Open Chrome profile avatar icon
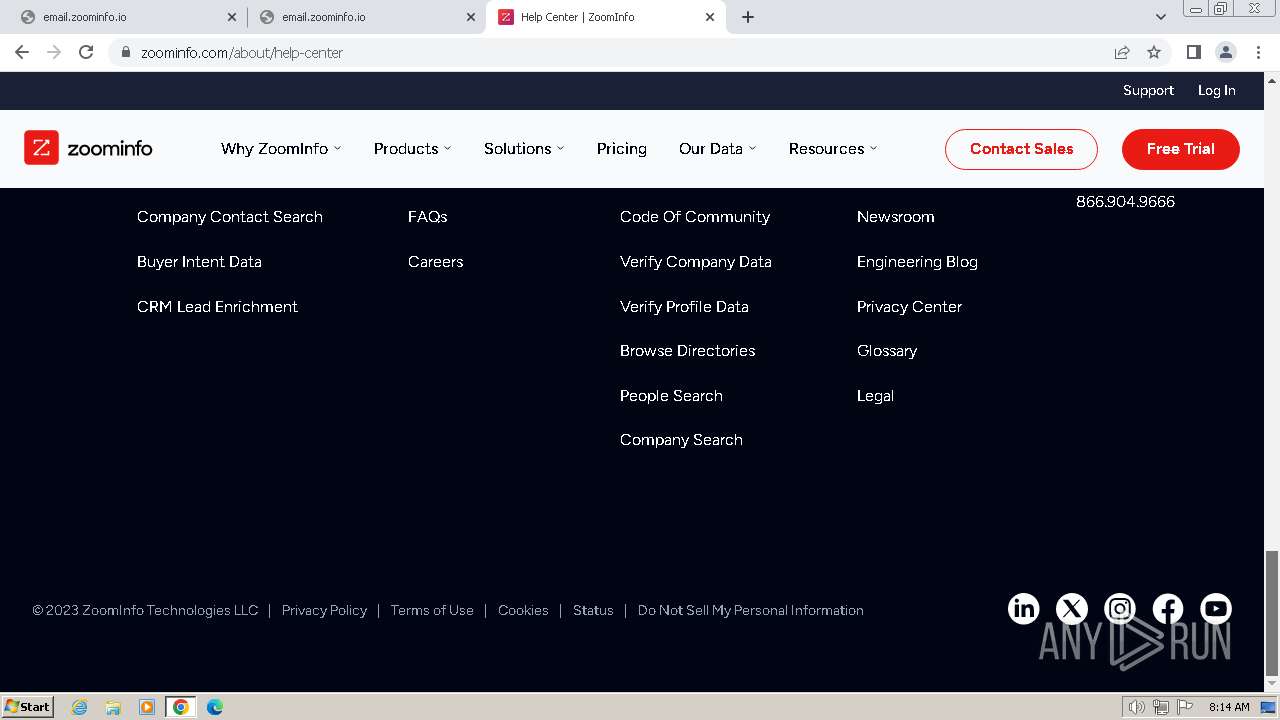 pos(1225,52)
